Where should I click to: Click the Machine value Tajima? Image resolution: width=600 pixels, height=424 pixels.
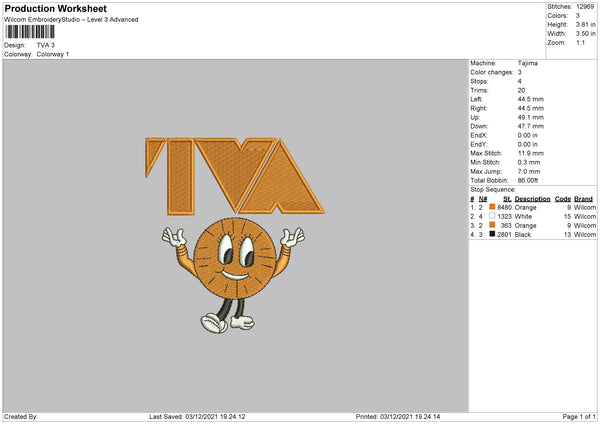pyautogui.click(x=528, y=63)
